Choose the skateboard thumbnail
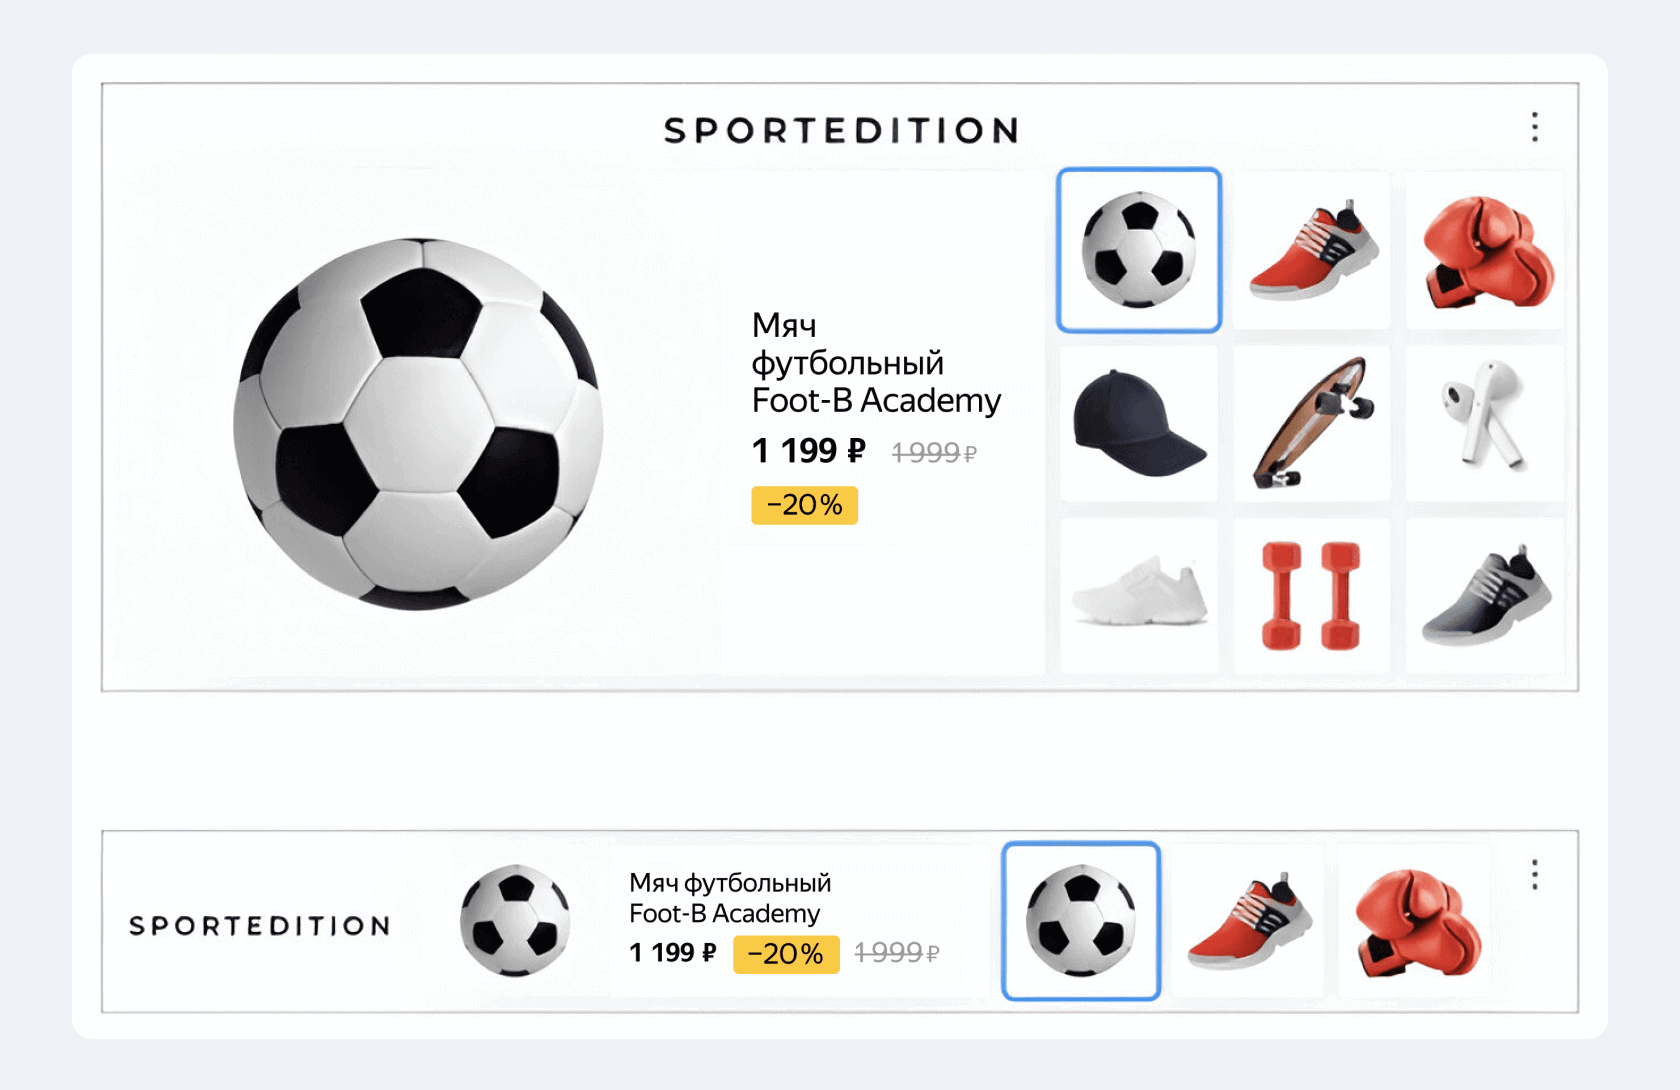Image resolution: width=1680 pixels, height=1090 pixels. pyautogui.click(x=1312, y=423)
